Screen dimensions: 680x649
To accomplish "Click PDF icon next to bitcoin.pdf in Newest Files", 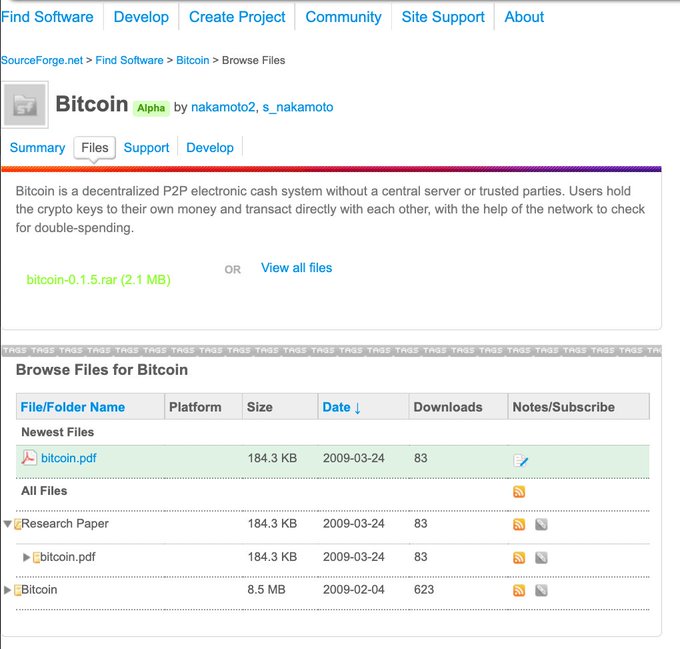I will (29, 457).
